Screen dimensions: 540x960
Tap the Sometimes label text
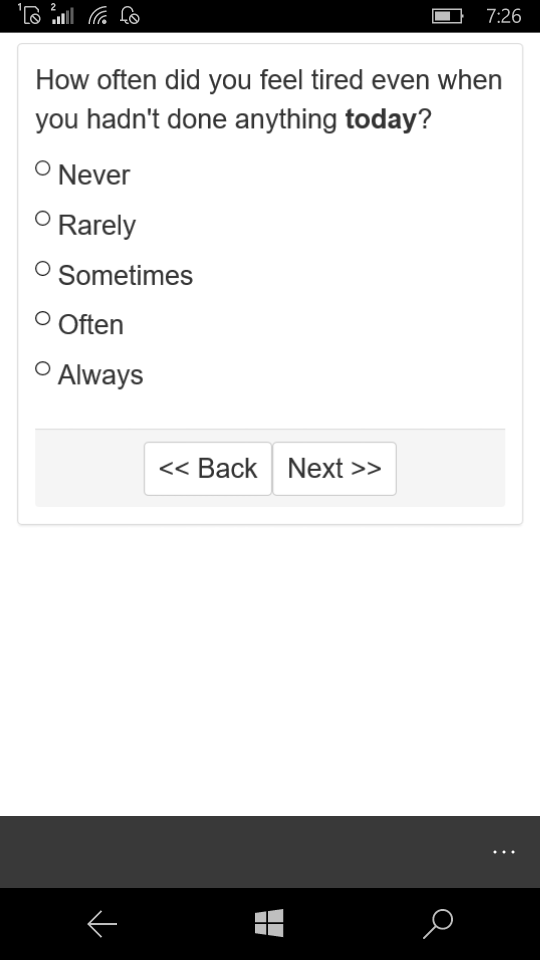click(126, 276)
